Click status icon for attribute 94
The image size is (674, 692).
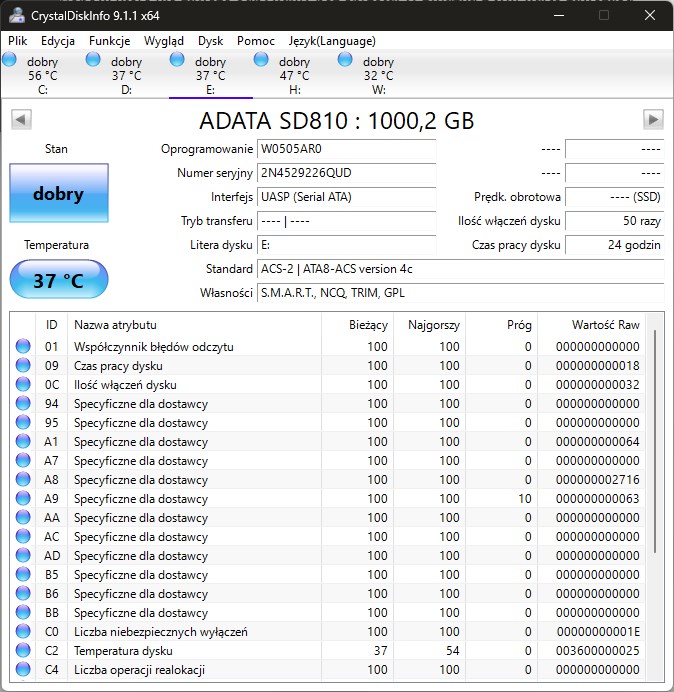tap(23, 403)
